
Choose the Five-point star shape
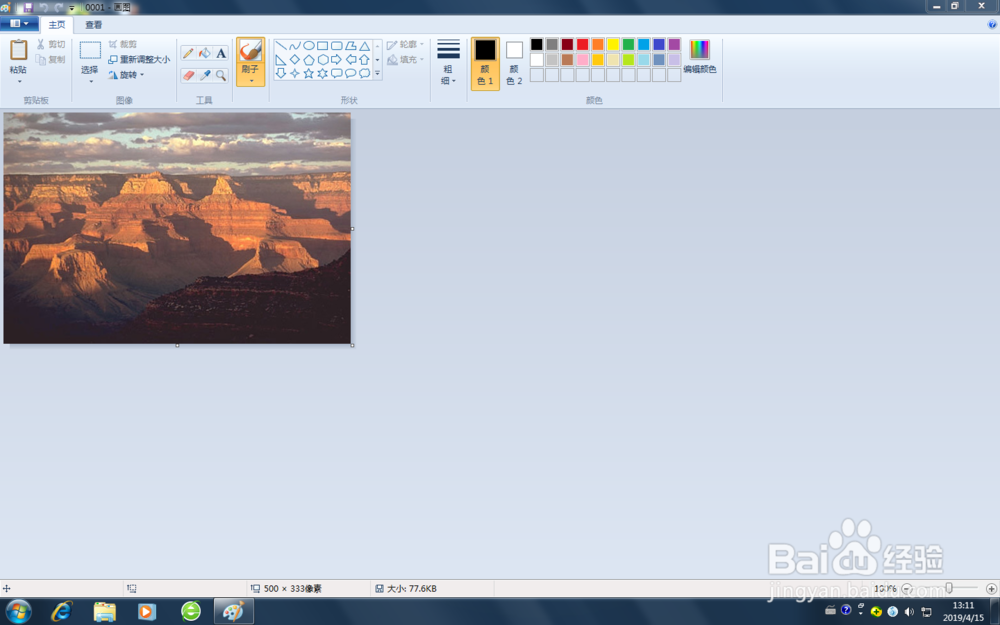pyautogui.click(x=309, y=74)
